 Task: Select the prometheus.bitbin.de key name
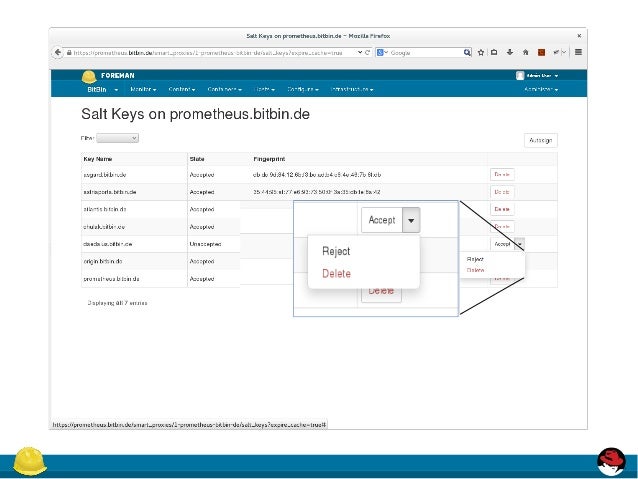tap(111, 279)
